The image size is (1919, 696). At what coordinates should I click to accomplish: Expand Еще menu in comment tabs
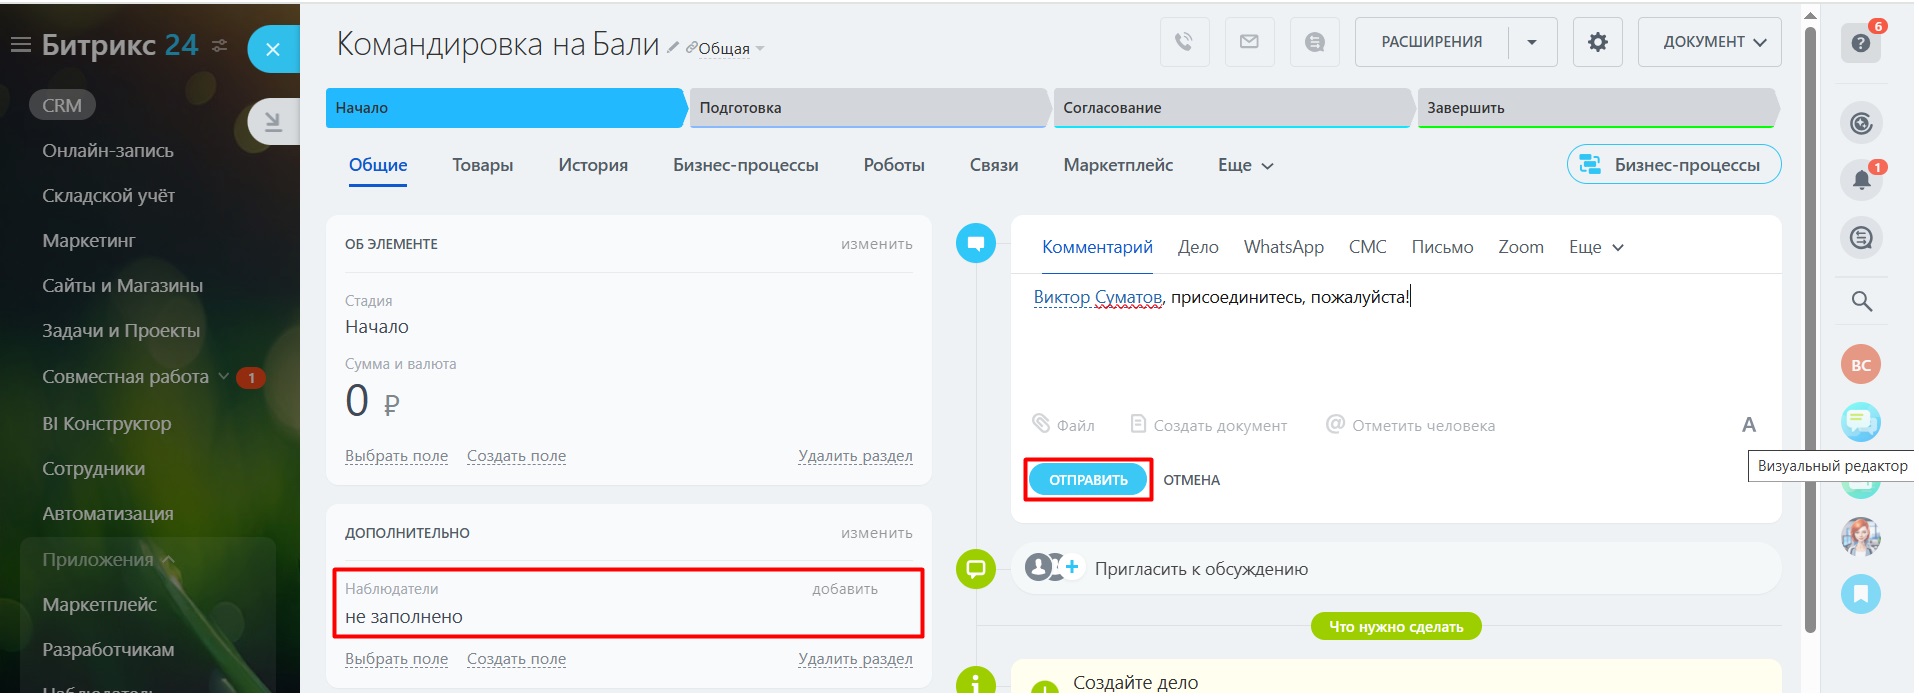click(x=1596, y=247)
